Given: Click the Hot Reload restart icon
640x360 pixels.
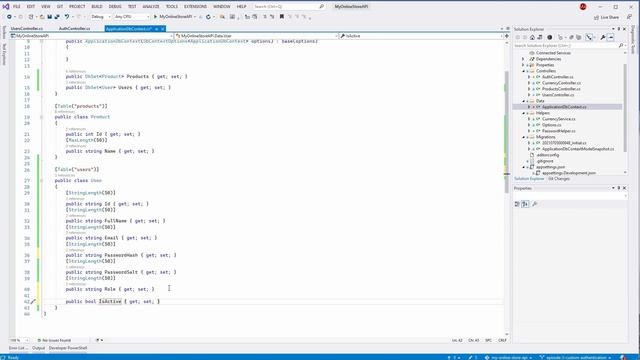Looking at the screenshot, I should pos(208,17).
